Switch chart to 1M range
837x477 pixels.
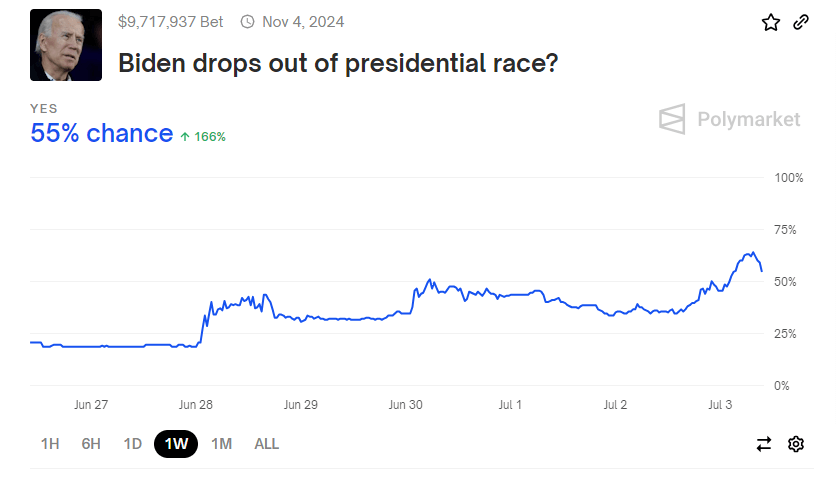222,444
